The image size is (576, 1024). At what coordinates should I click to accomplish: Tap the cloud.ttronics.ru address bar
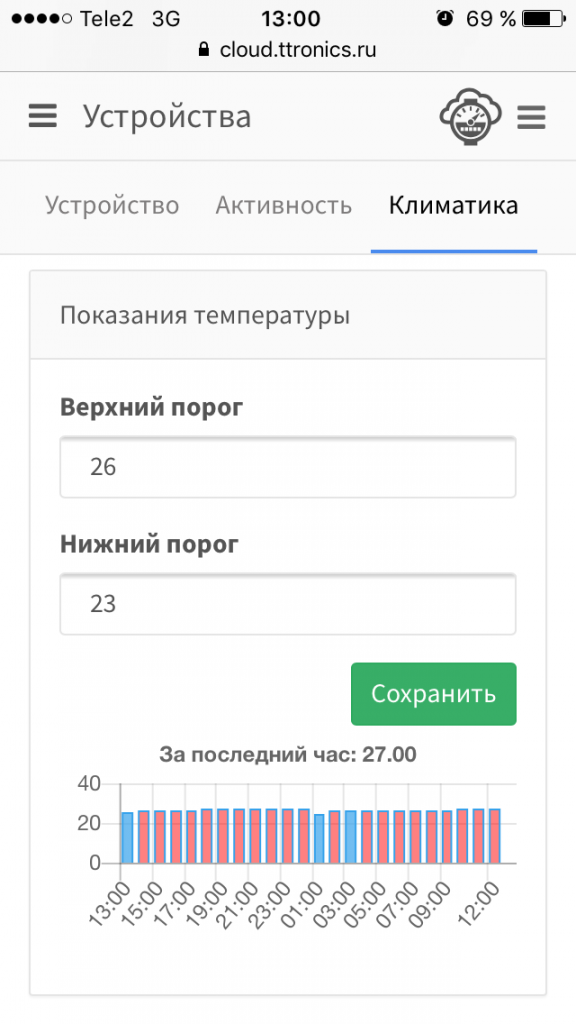288,49
